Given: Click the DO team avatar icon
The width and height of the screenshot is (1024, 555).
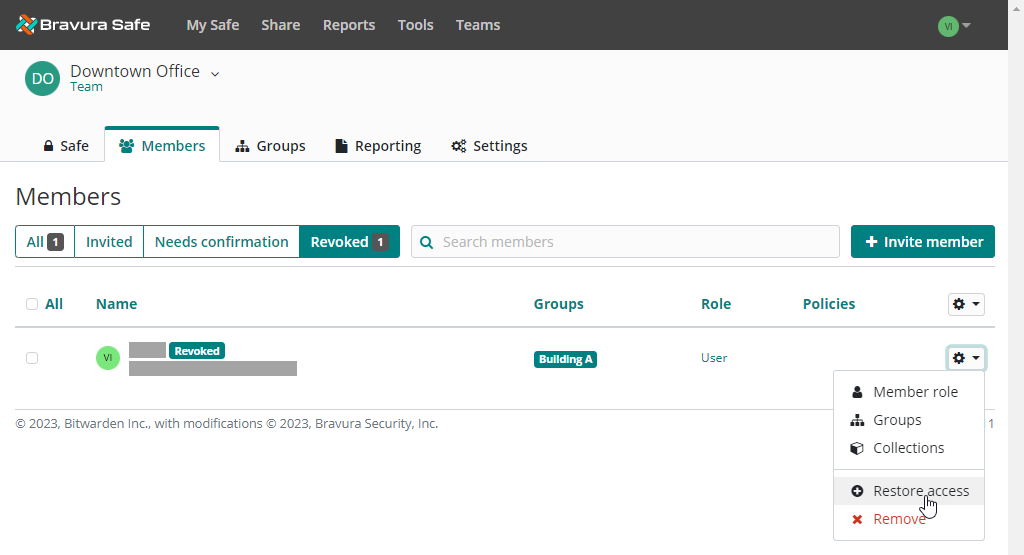Looking at the screenshot, I should click(42, 78).
